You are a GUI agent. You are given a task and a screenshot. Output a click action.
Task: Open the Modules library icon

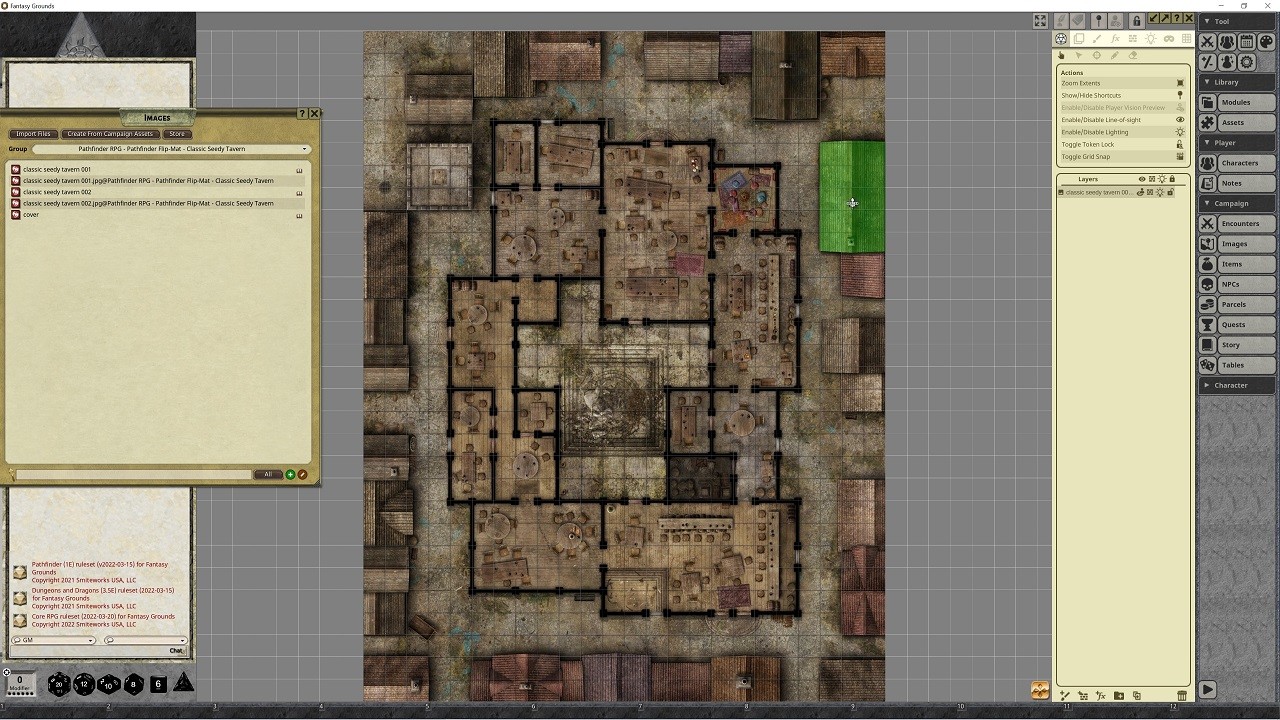click(x=1207, y=102)
